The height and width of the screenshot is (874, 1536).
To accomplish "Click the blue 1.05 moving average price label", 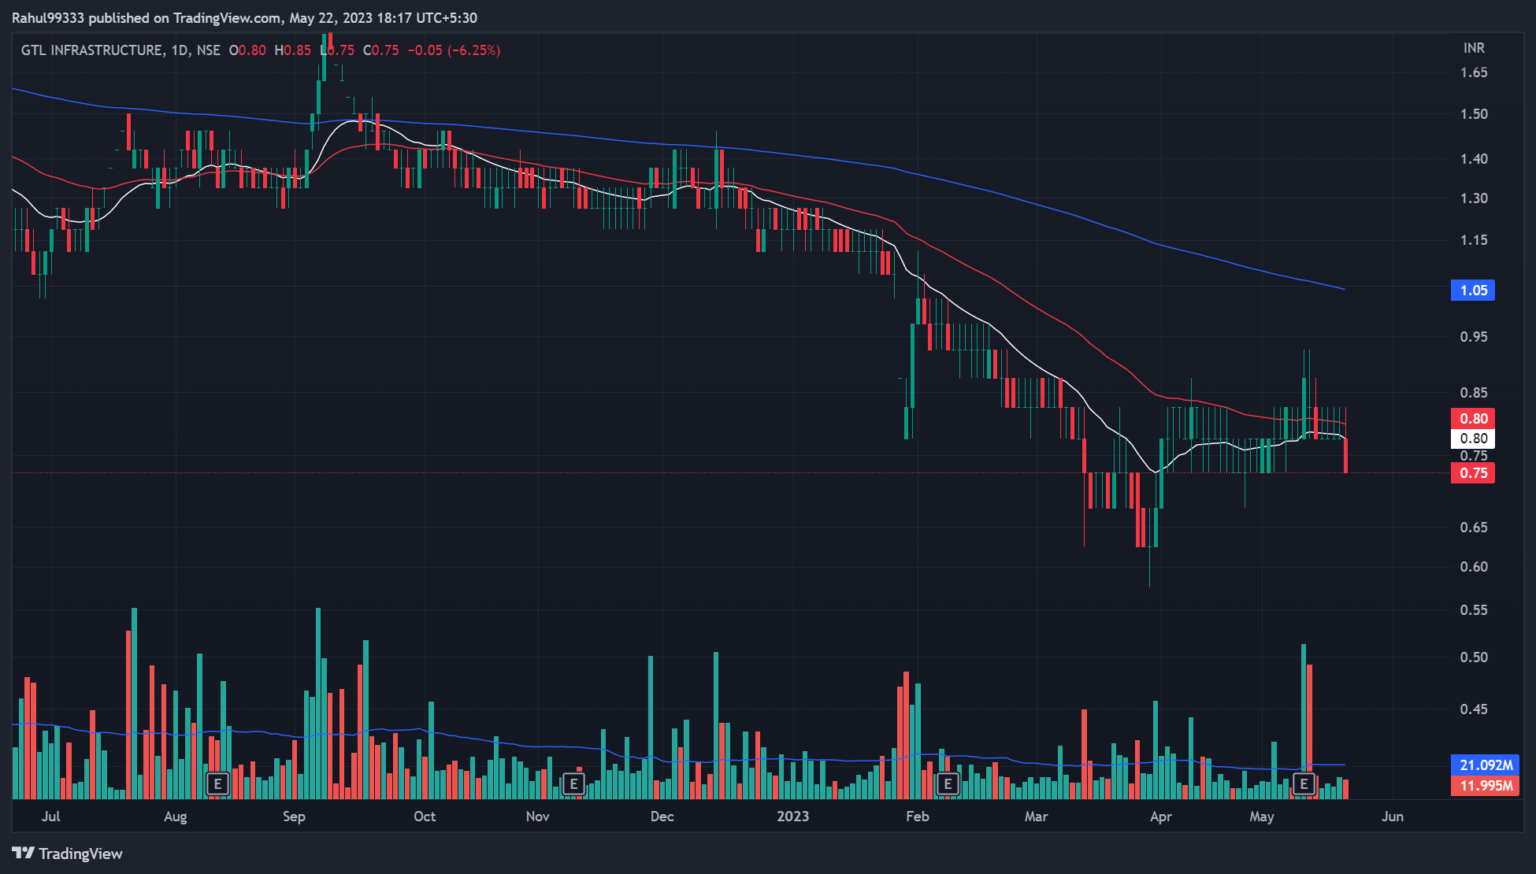I will (1472, 290).
